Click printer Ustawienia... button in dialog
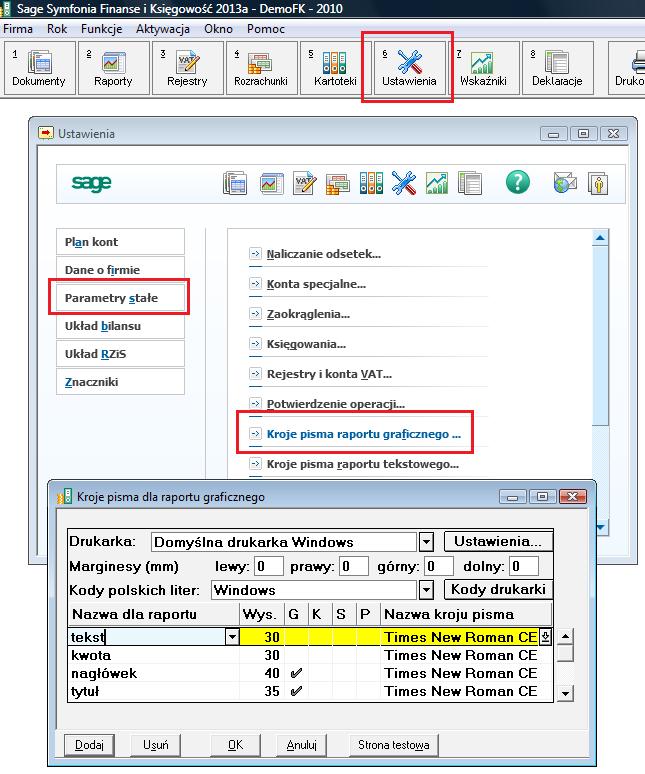645x774 pixels. click(x=498, y=542)
